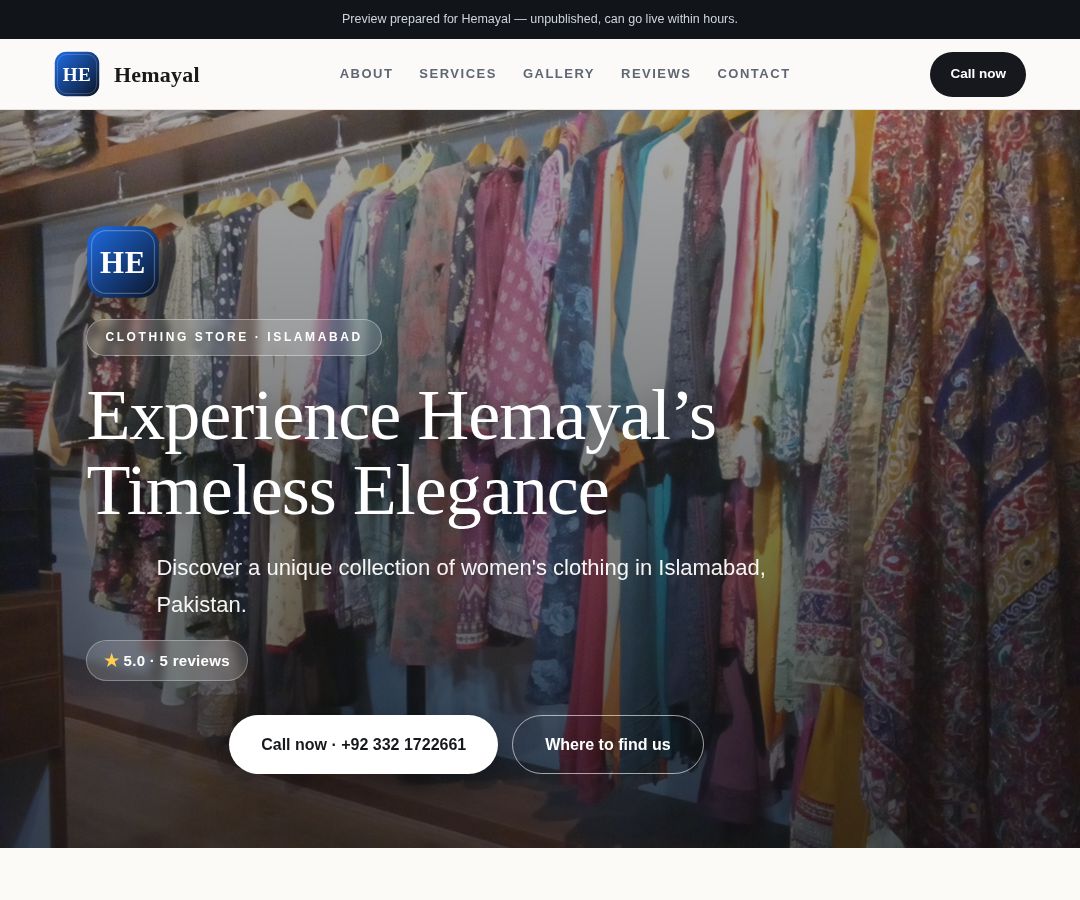
Task: Call +92 332 1722661 via hero button
Action: click(x=364, y=744)
